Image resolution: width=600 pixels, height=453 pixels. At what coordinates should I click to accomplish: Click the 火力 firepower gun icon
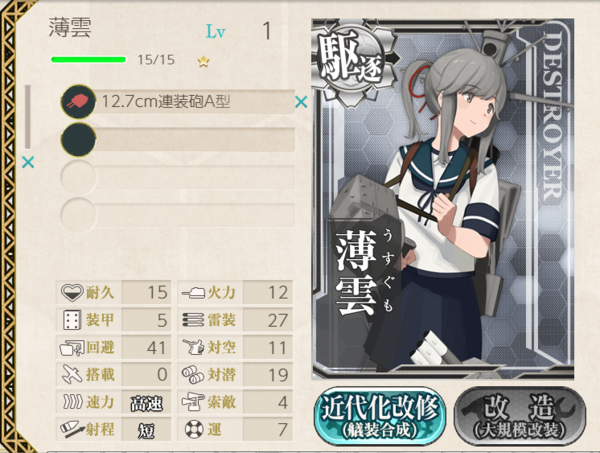(x=193, y=293)
